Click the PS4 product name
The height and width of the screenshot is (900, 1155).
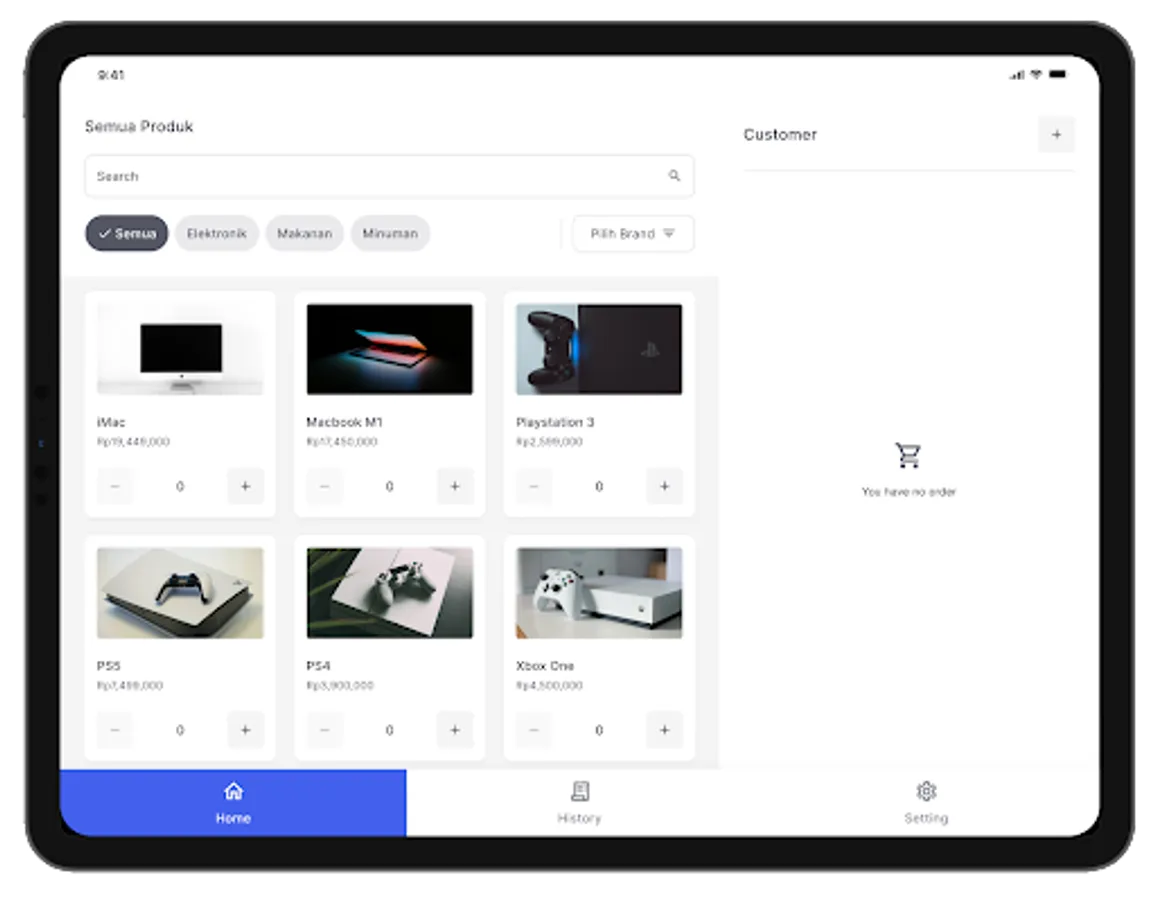point(318,666)
